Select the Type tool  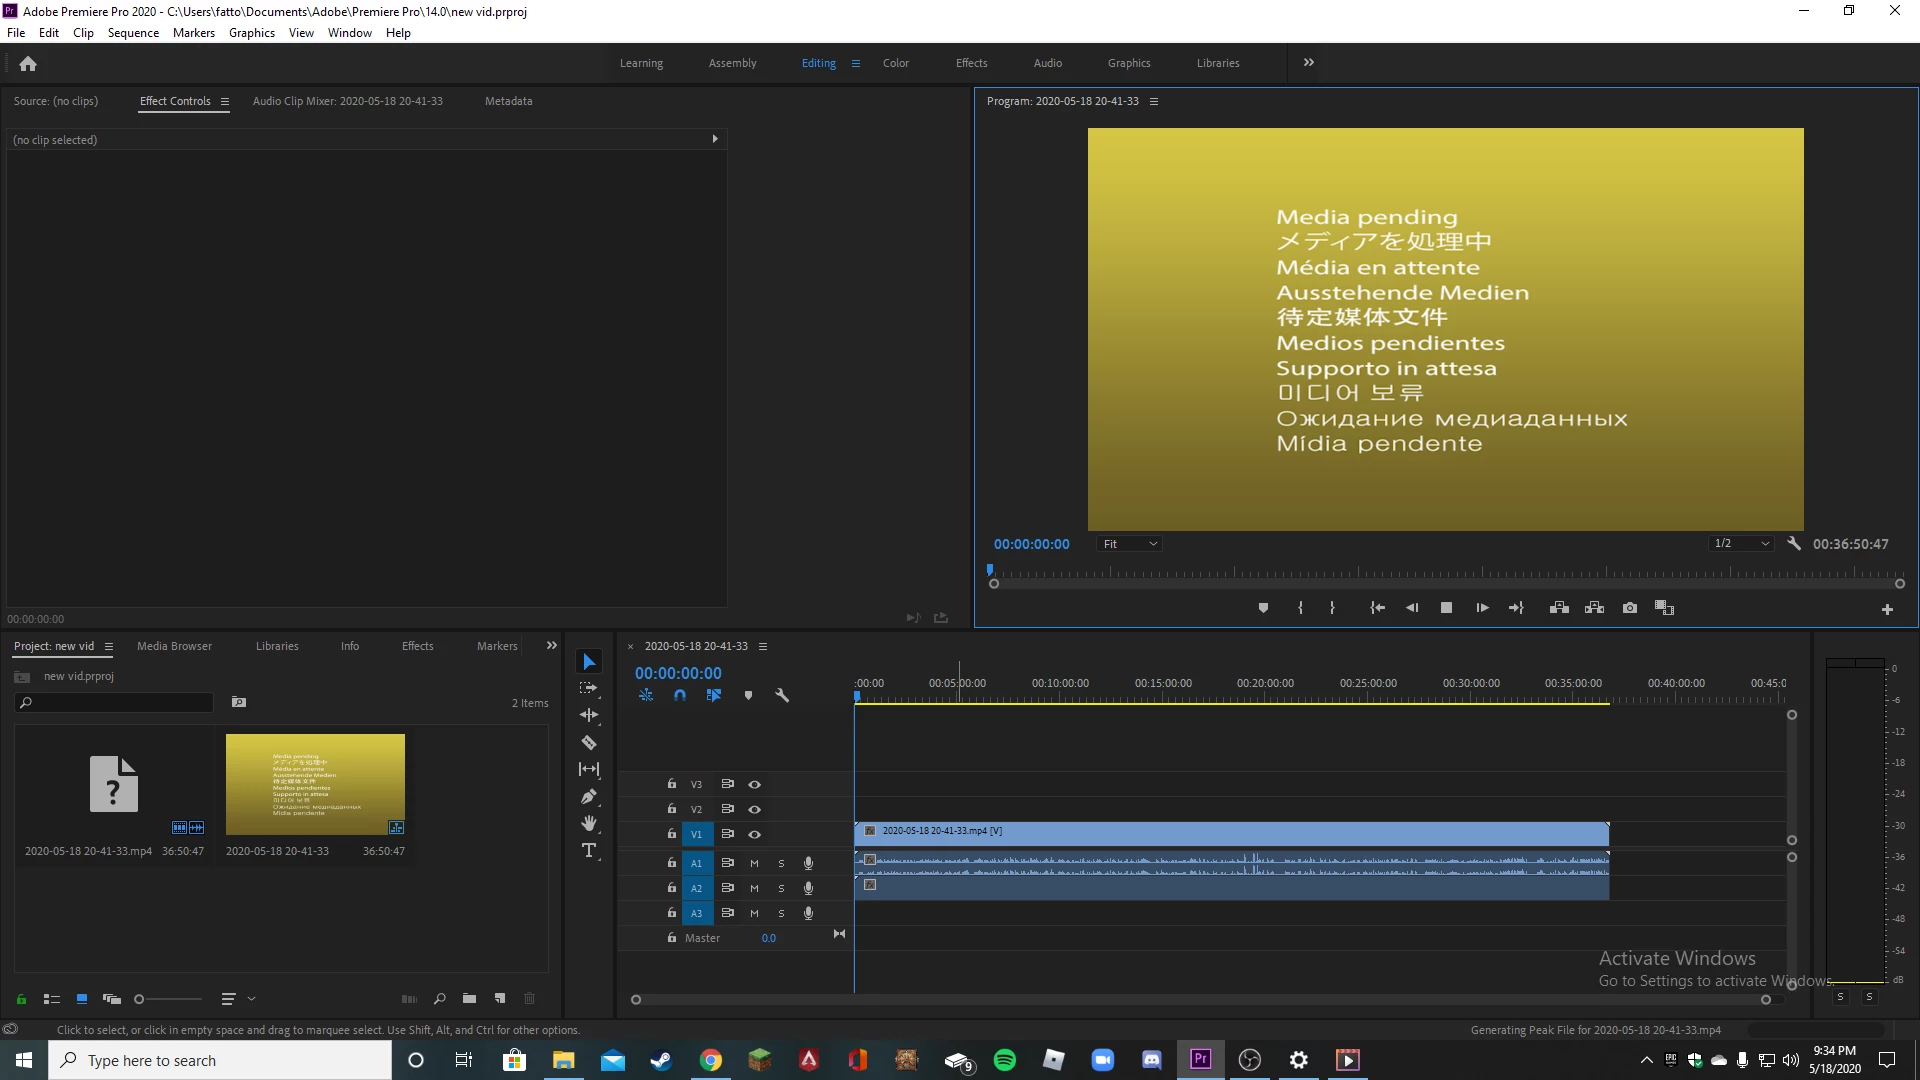click(589, 850)
